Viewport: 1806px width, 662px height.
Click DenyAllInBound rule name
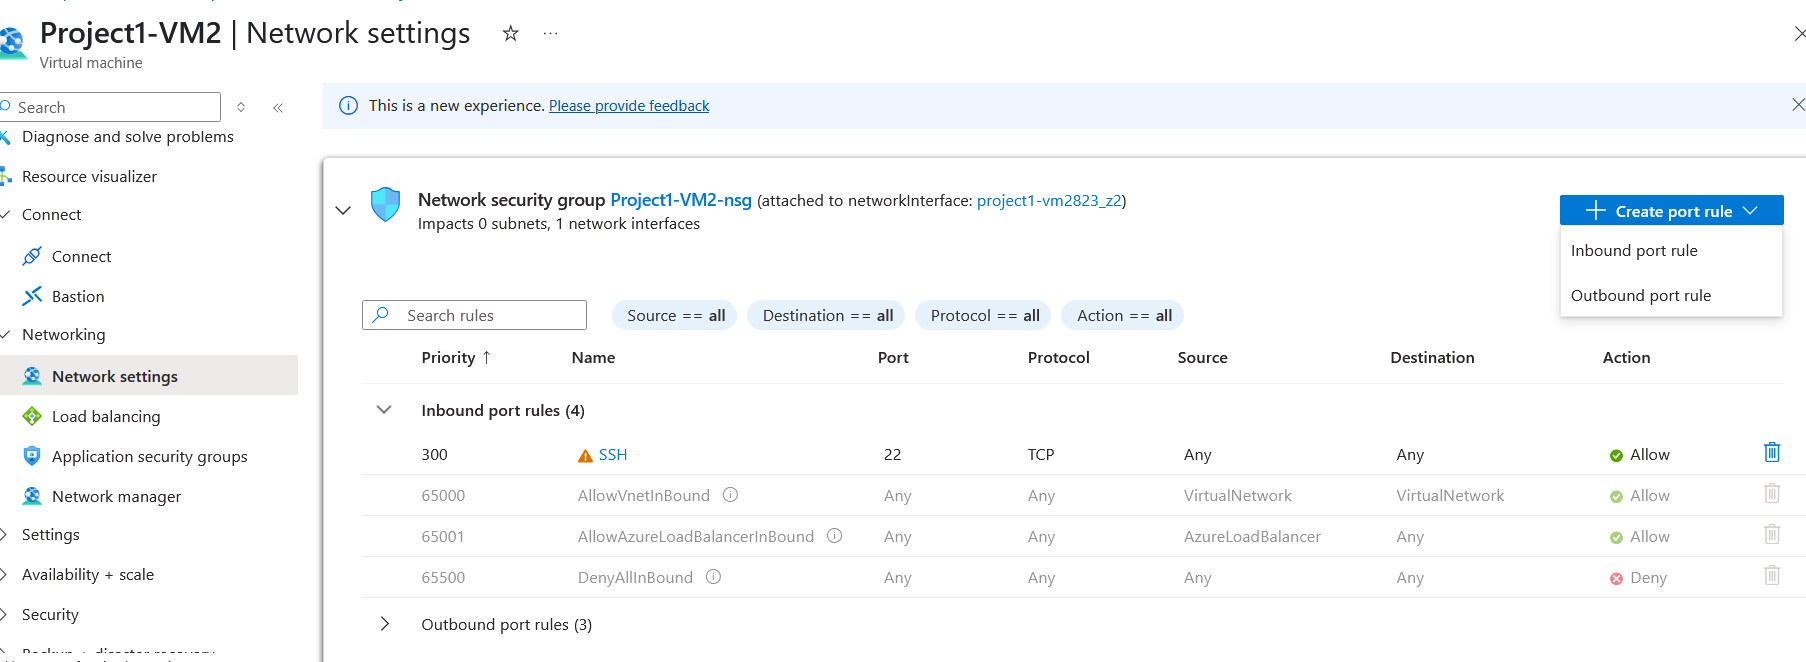[x=635, y=577]
